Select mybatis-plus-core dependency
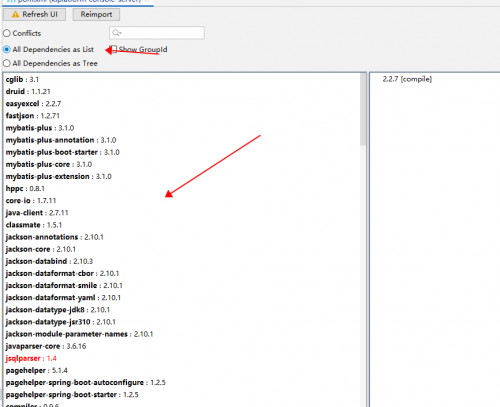Screen dimensions: 500x407 click(x=49, y=164)
